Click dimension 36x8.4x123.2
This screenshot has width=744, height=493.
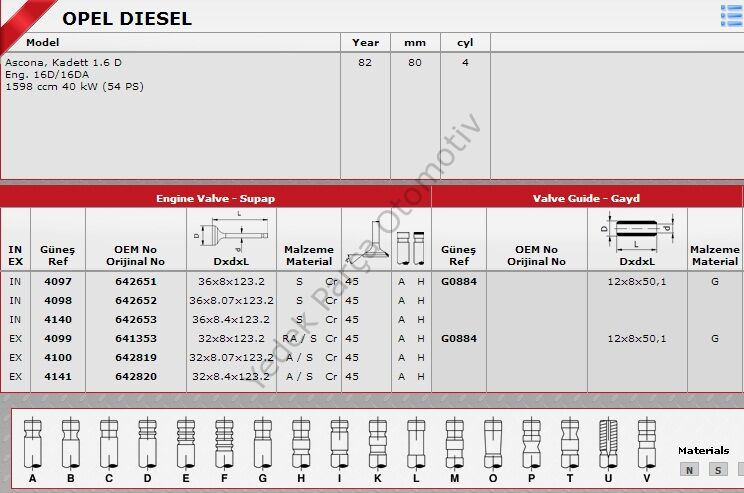tap(231, 319)
